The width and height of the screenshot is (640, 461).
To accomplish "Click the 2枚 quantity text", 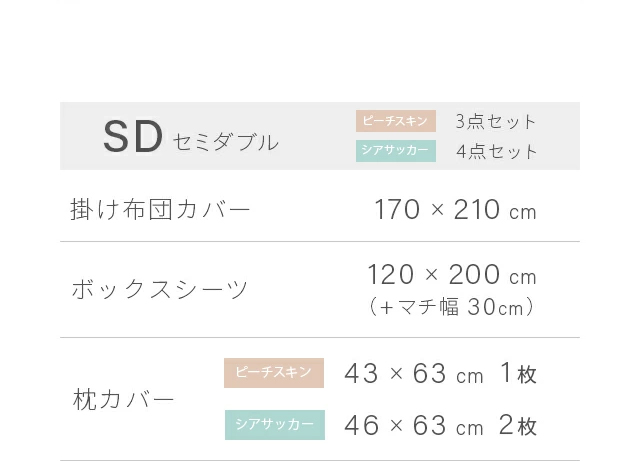I will coord(518,426).
